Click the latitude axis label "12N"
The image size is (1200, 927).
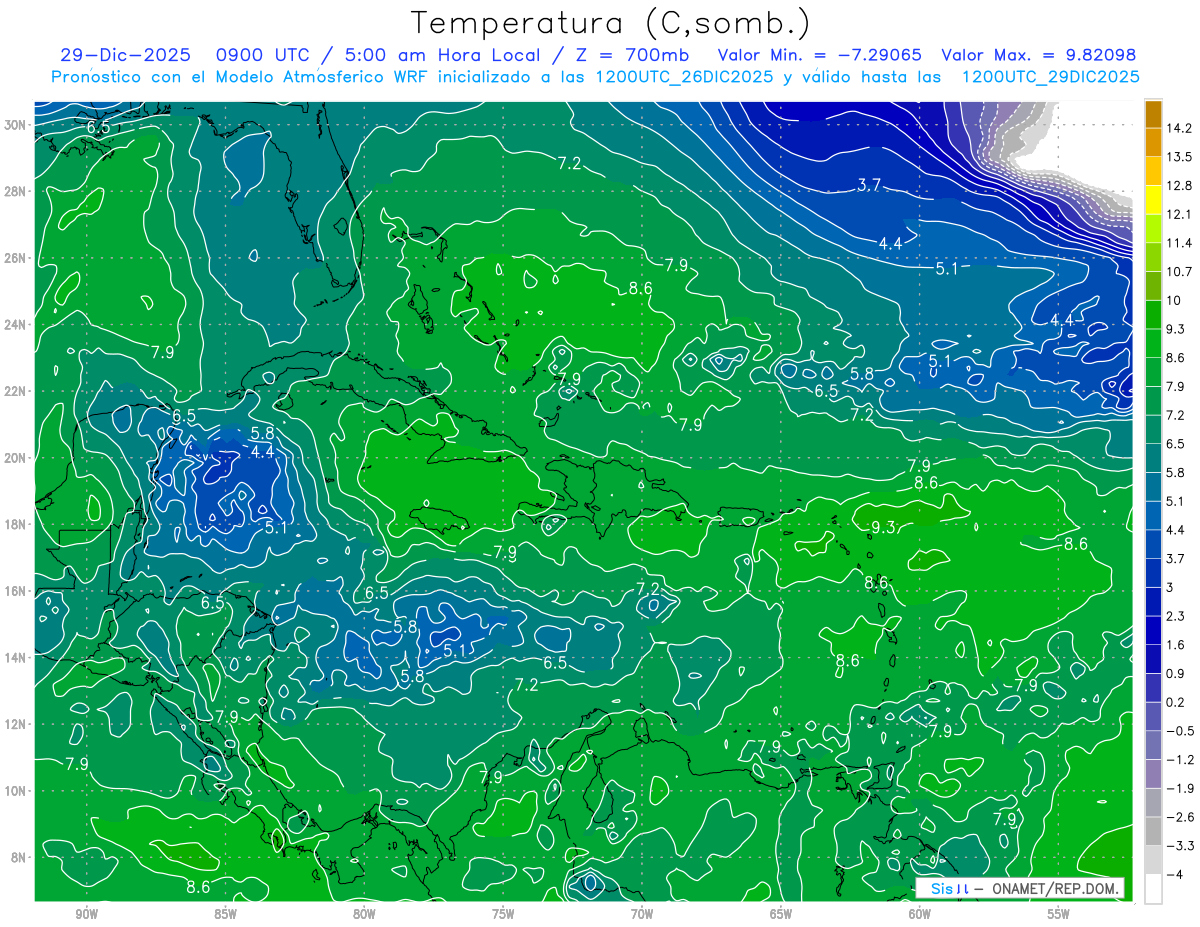click(x=16, y=724)
